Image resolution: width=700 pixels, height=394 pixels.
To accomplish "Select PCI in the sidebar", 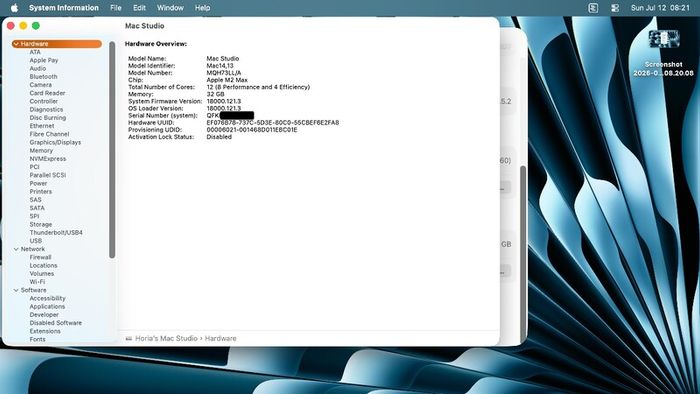I will point(34,167).
